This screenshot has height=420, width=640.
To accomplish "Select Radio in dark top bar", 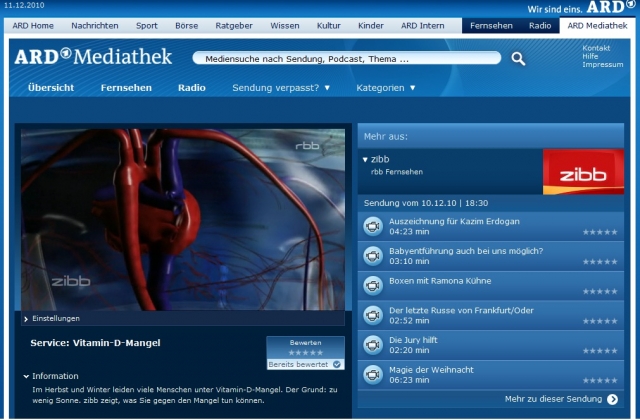I will [x=540, y=26].
